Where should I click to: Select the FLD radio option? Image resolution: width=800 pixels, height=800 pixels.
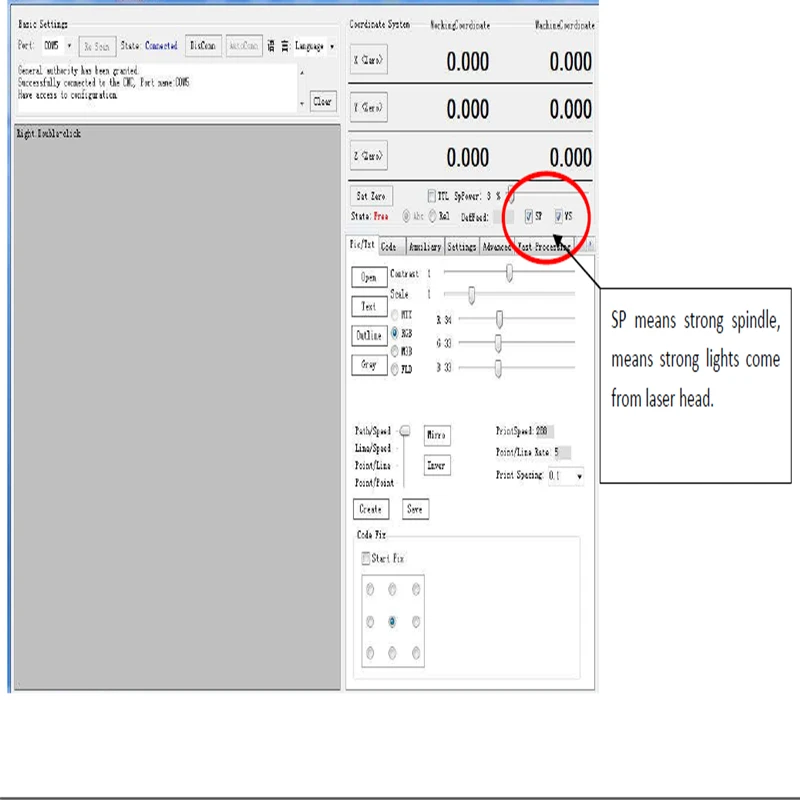[x=395, y=369]
